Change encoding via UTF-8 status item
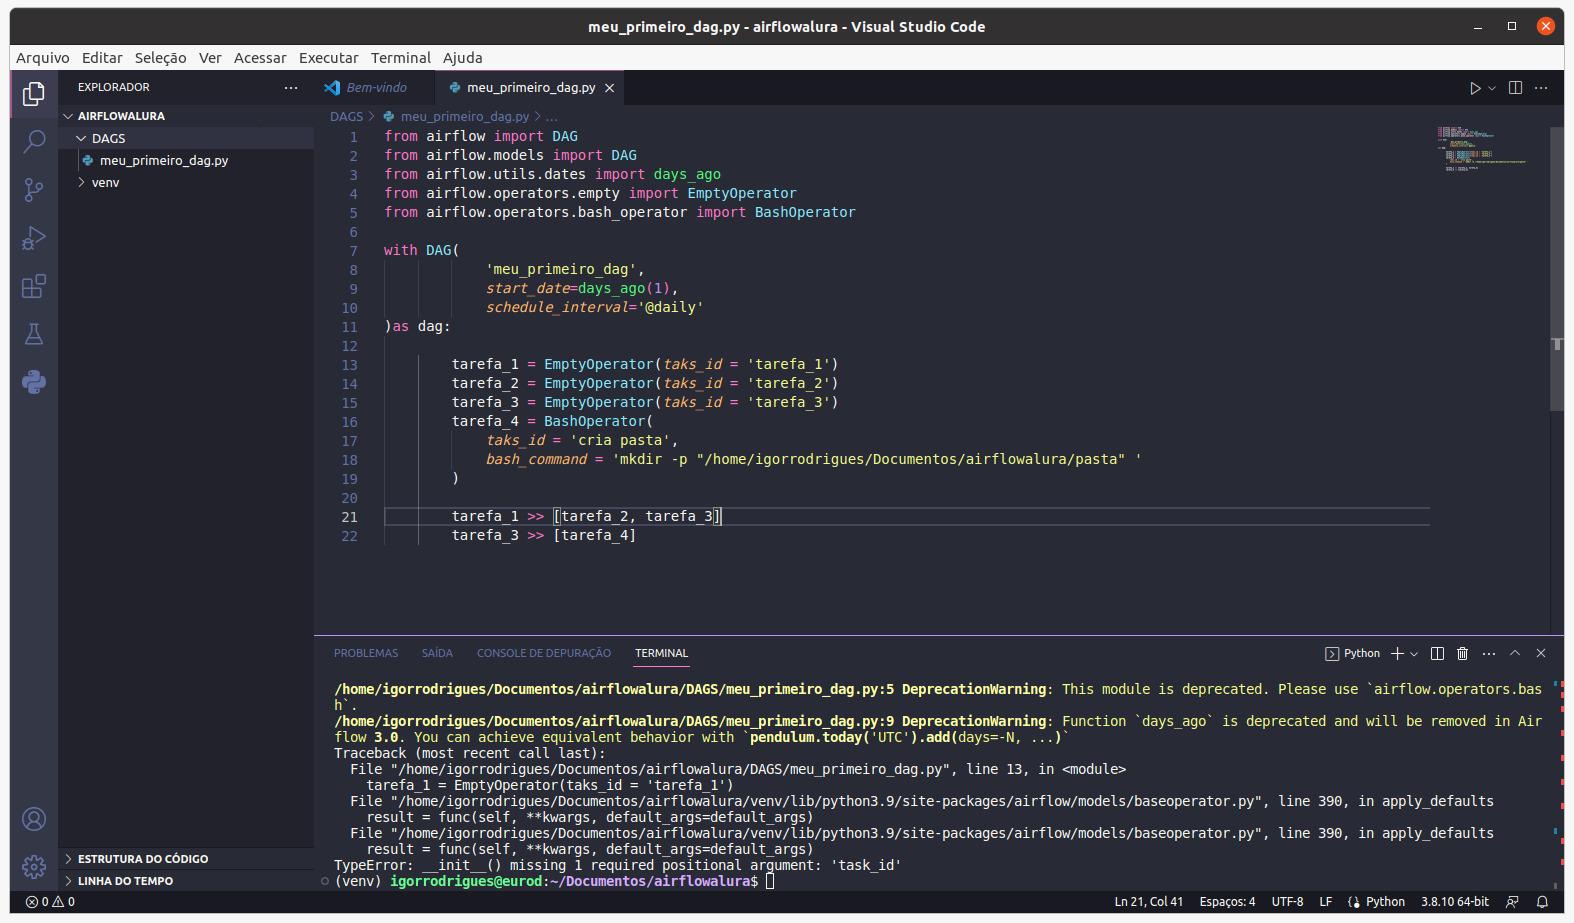The image size is (1574, 923). (1287, 902)
